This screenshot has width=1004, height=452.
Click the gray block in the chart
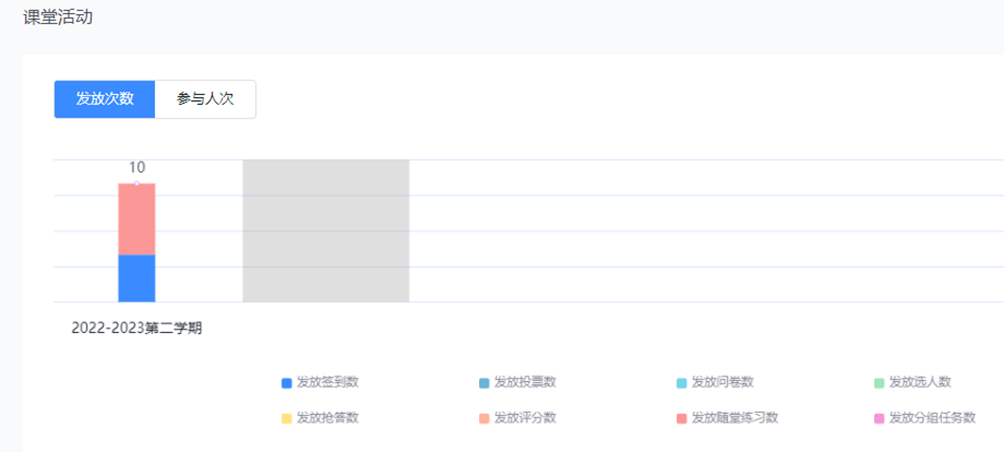click(326, 230)
